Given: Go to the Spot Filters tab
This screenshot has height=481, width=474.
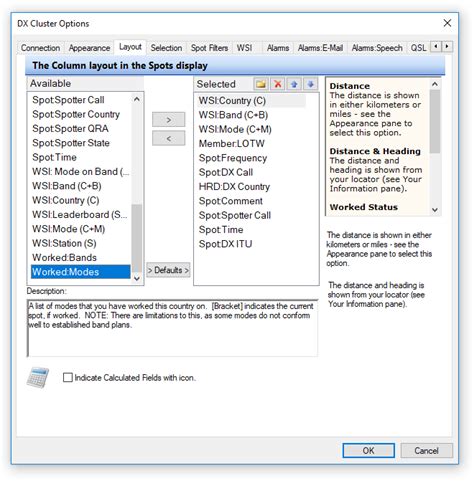Looking at the screenshot, I should coord(209,48).
